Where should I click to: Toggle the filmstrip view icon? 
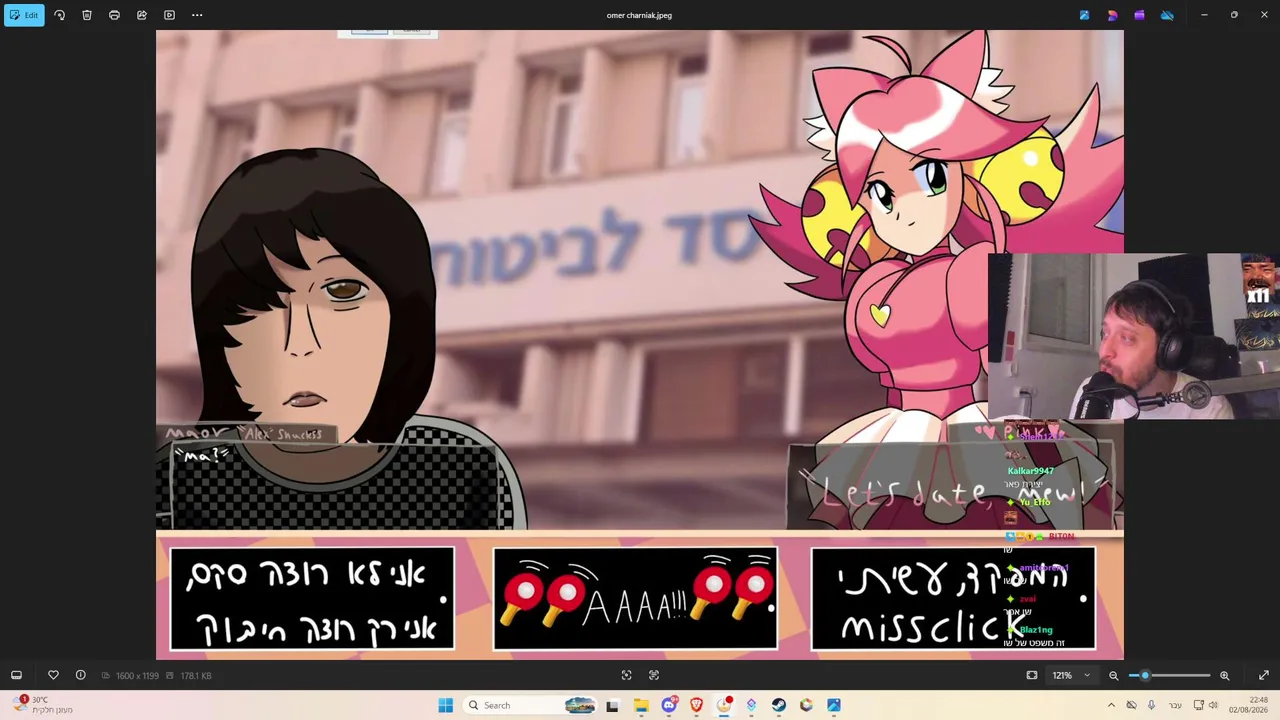(16, 675)
